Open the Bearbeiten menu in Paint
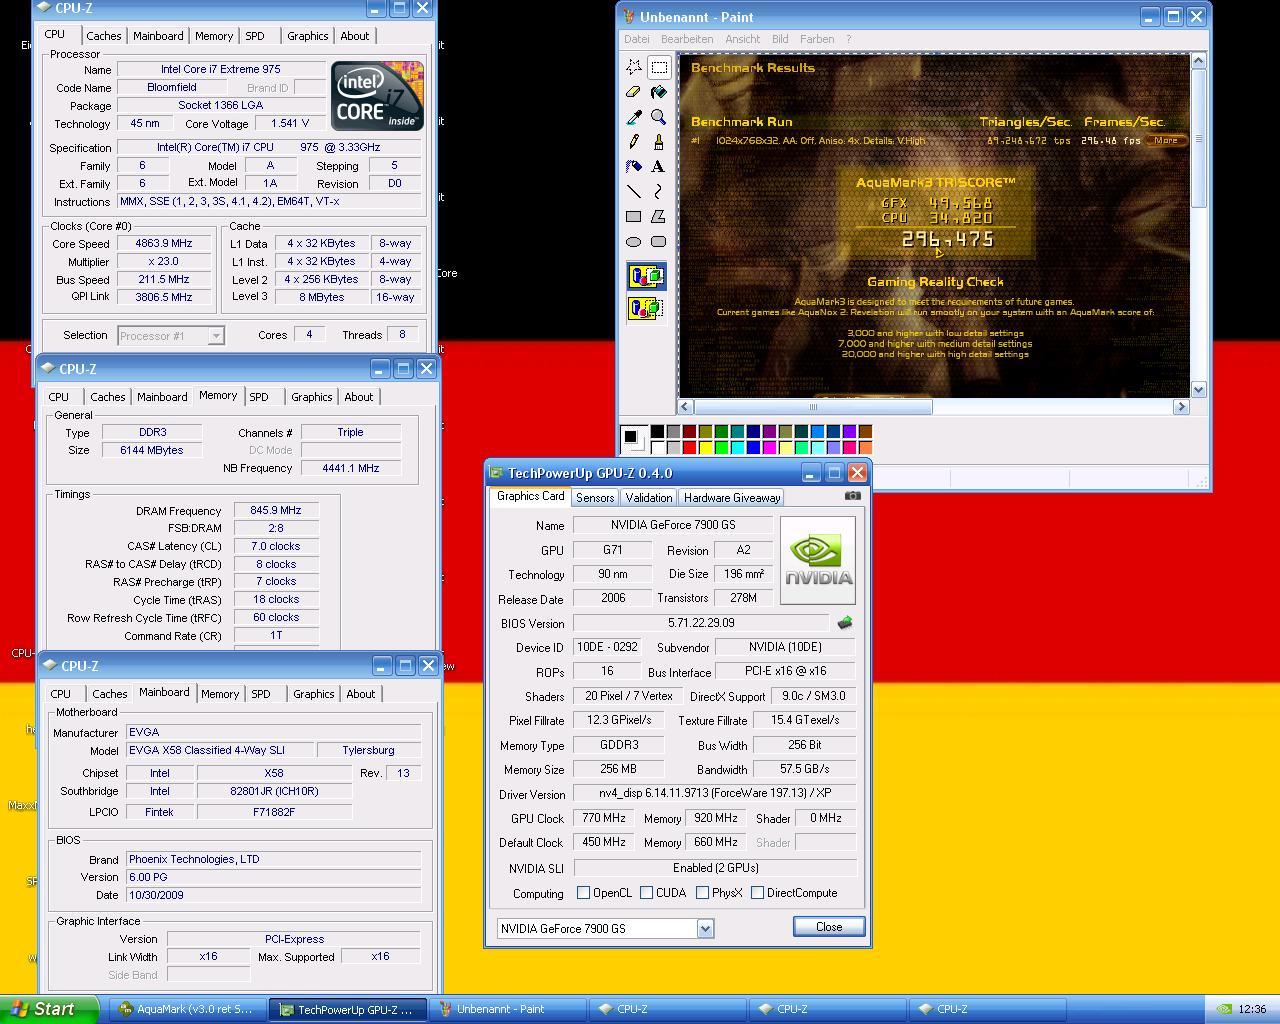 pyautogui.click(x=687, y=39)
